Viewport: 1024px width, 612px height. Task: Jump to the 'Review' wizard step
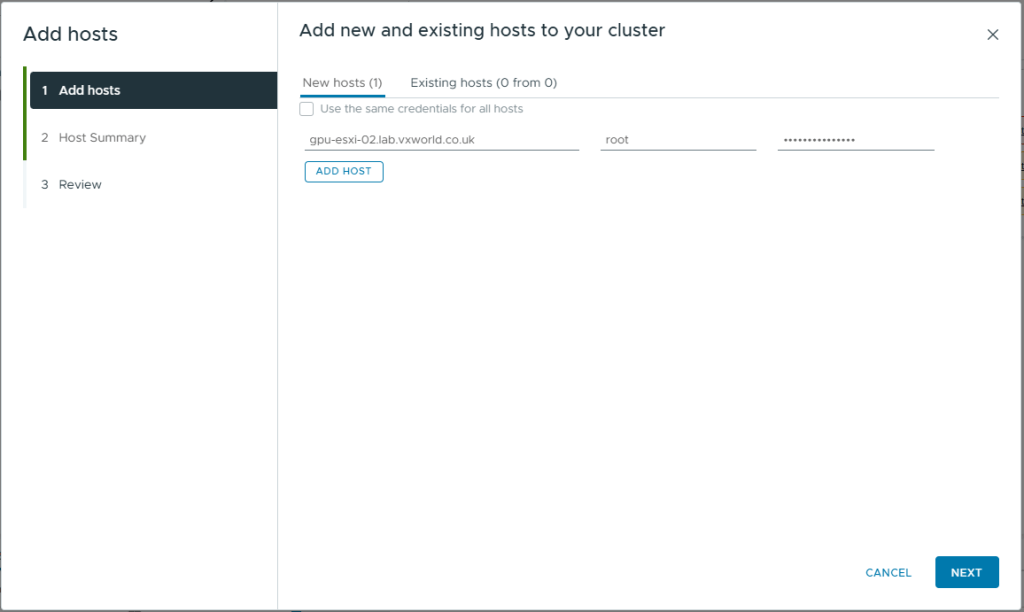(x=80, y=185)
